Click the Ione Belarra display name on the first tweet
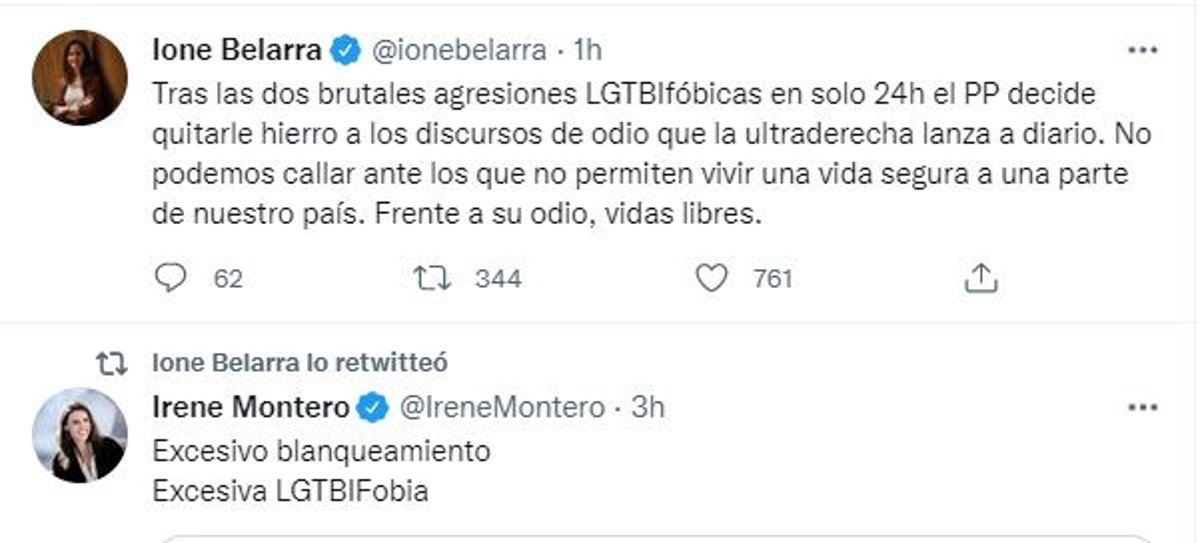The width and height of the screenshot is (1200, 543). pyautogui.click(x=237, y=50)
